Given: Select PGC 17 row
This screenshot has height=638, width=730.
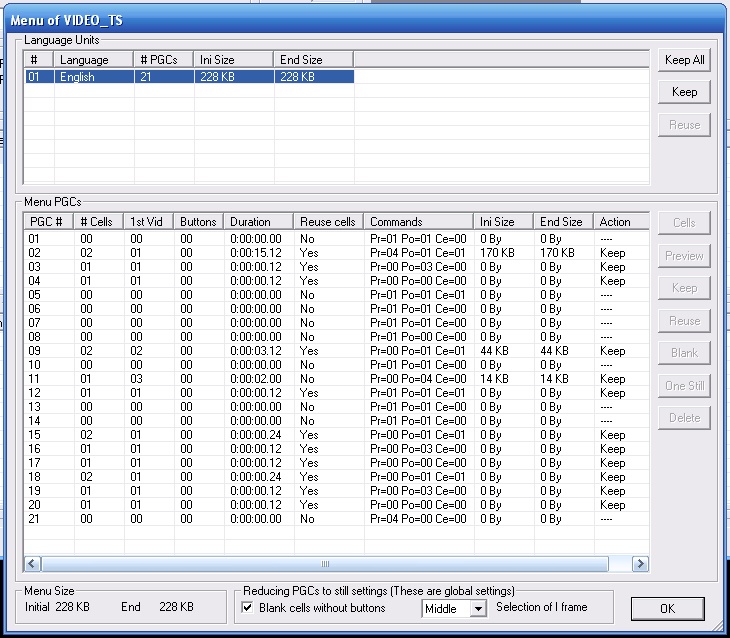Looking at the screenshot, I should [337, 462].
